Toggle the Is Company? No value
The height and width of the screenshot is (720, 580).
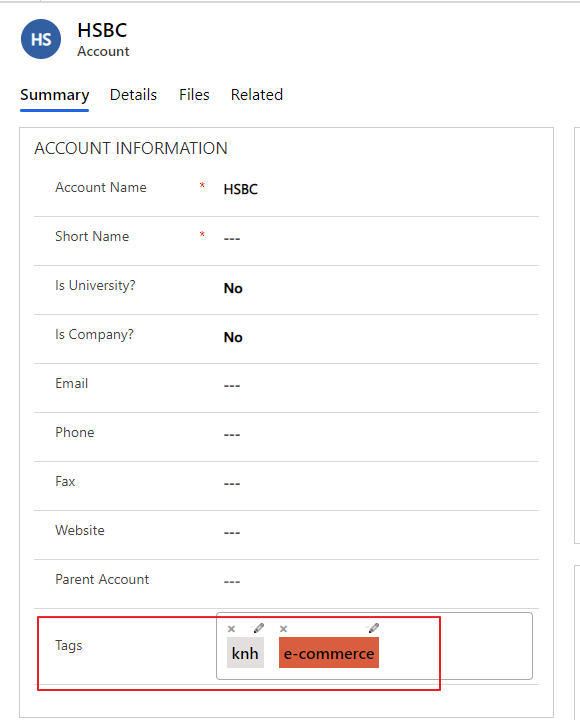pyautogui.click(x=233, y=338)
